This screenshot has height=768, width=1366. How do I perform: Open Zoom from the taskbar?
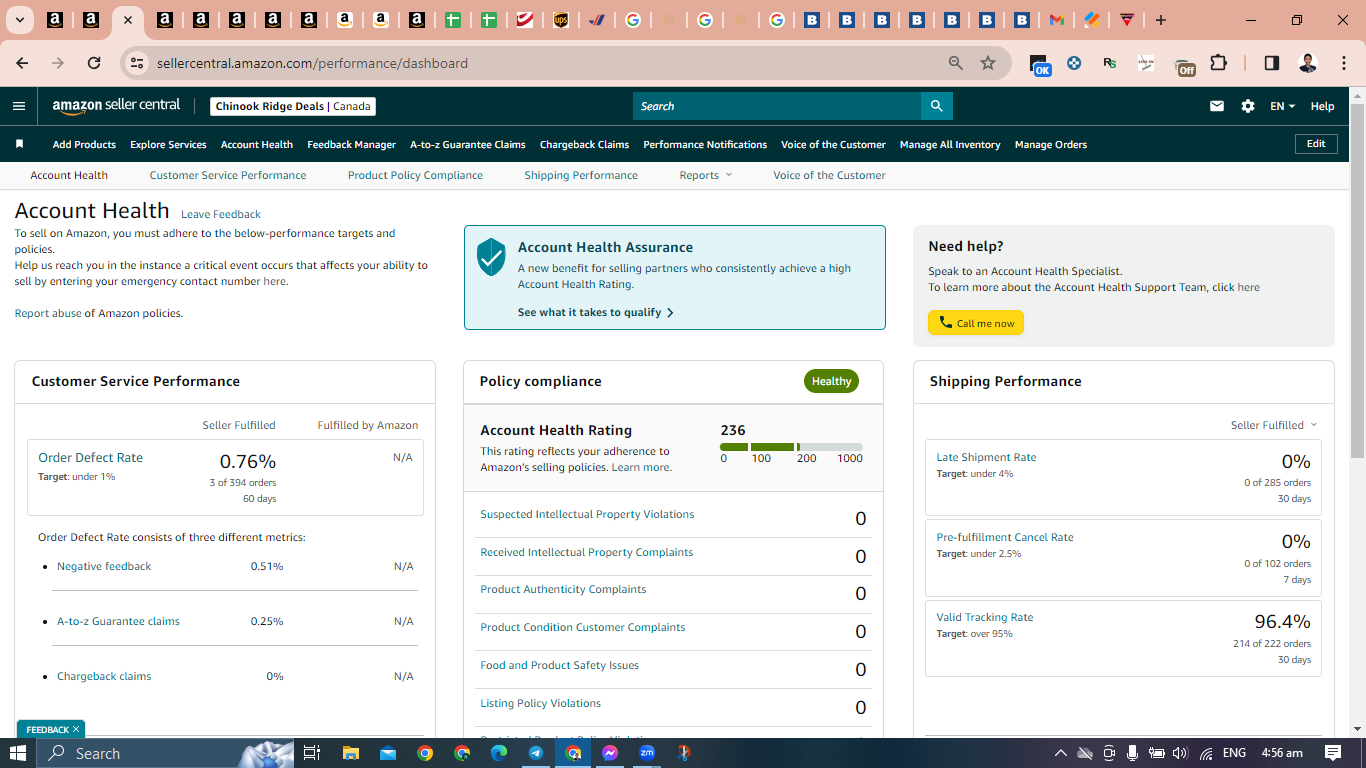click(647, 753)
